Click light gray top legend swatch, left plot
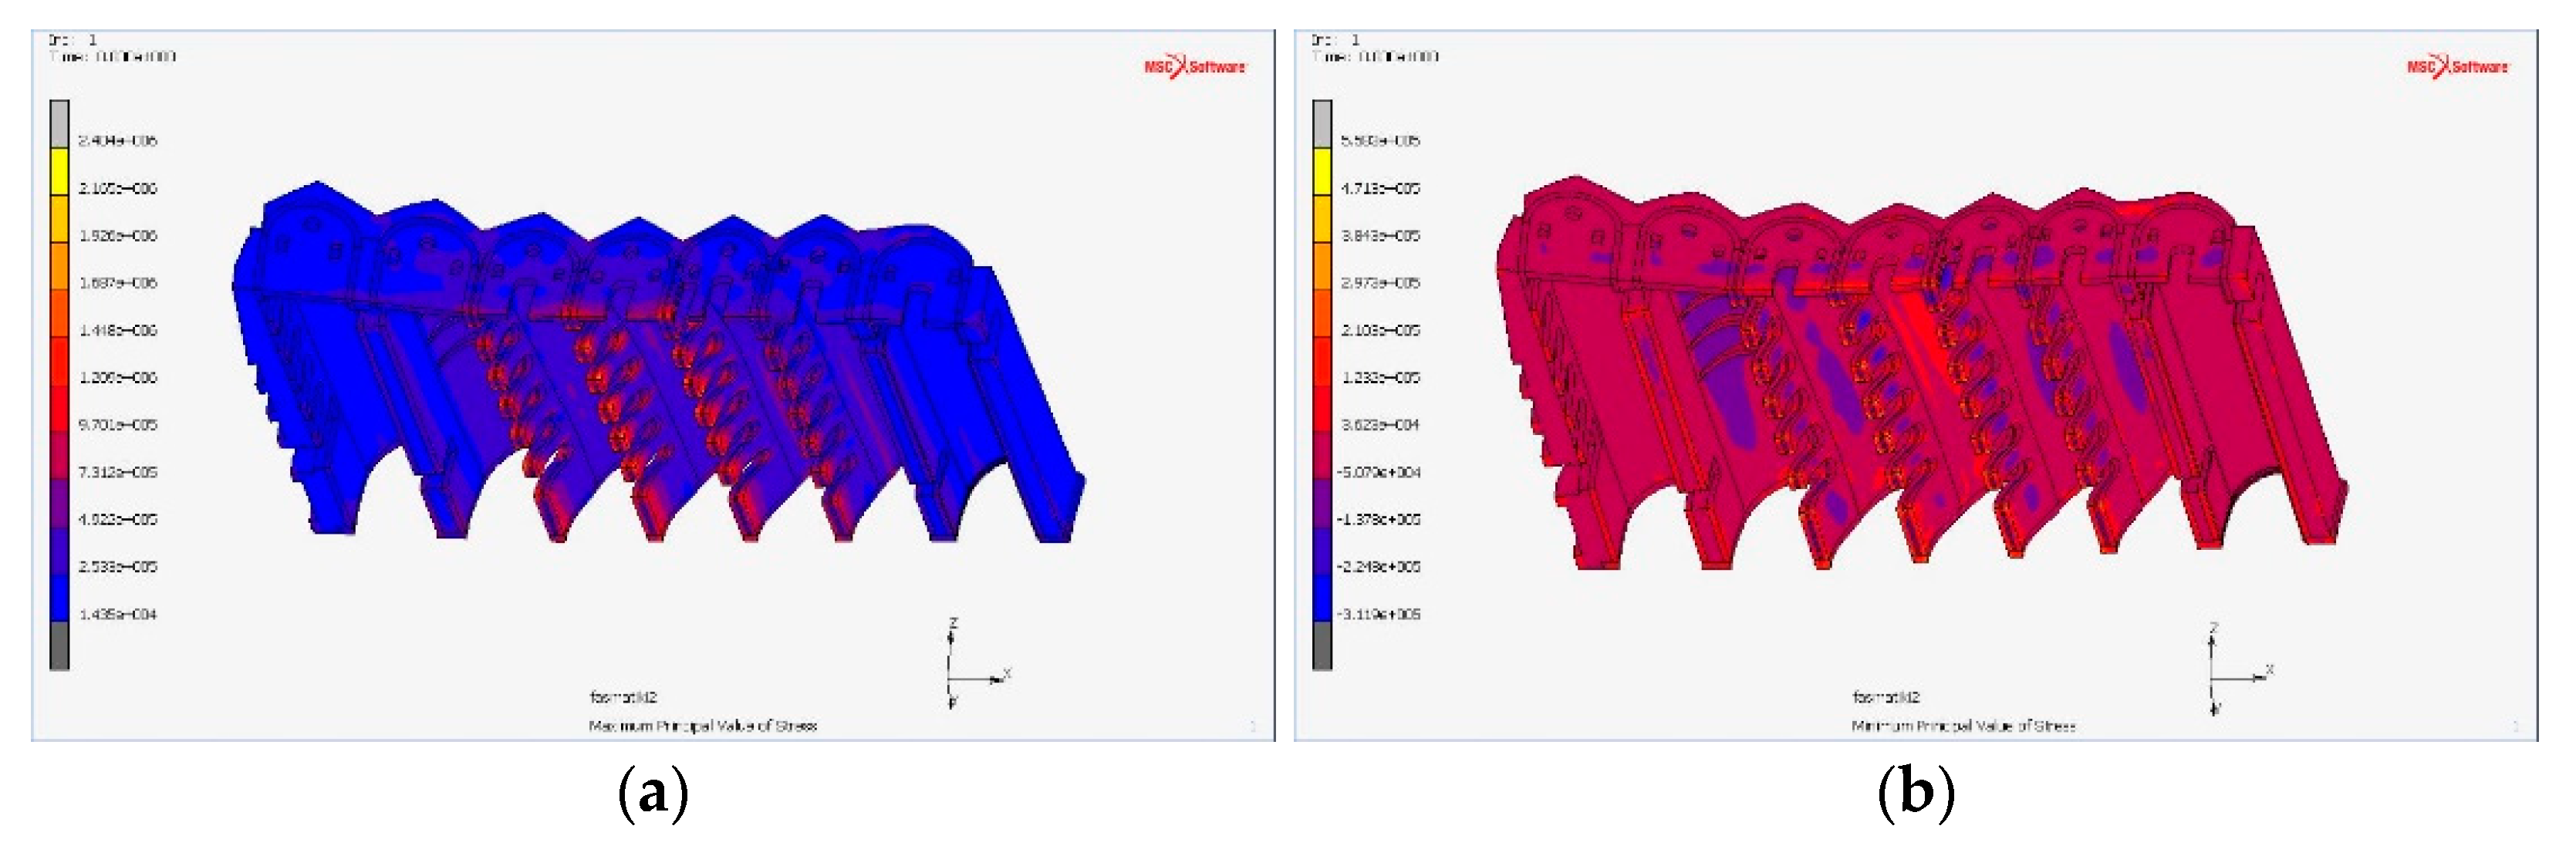 tap(60, 124)
